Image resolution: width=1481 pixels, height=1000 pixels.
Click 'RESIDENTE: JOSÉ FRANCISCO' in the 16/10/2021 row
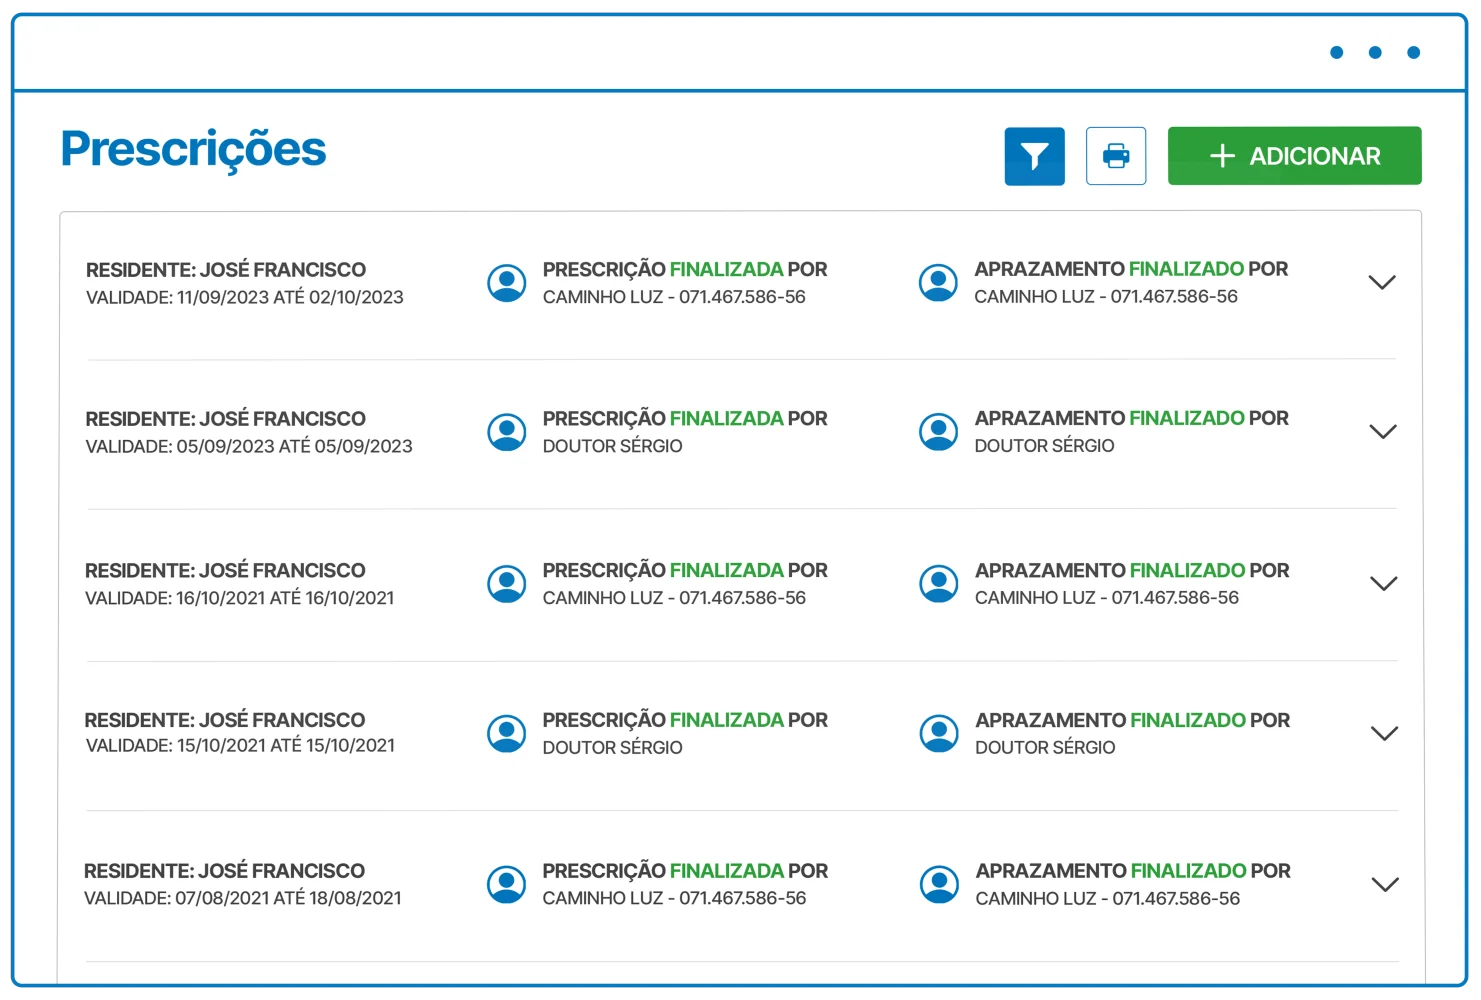point(225,571)
